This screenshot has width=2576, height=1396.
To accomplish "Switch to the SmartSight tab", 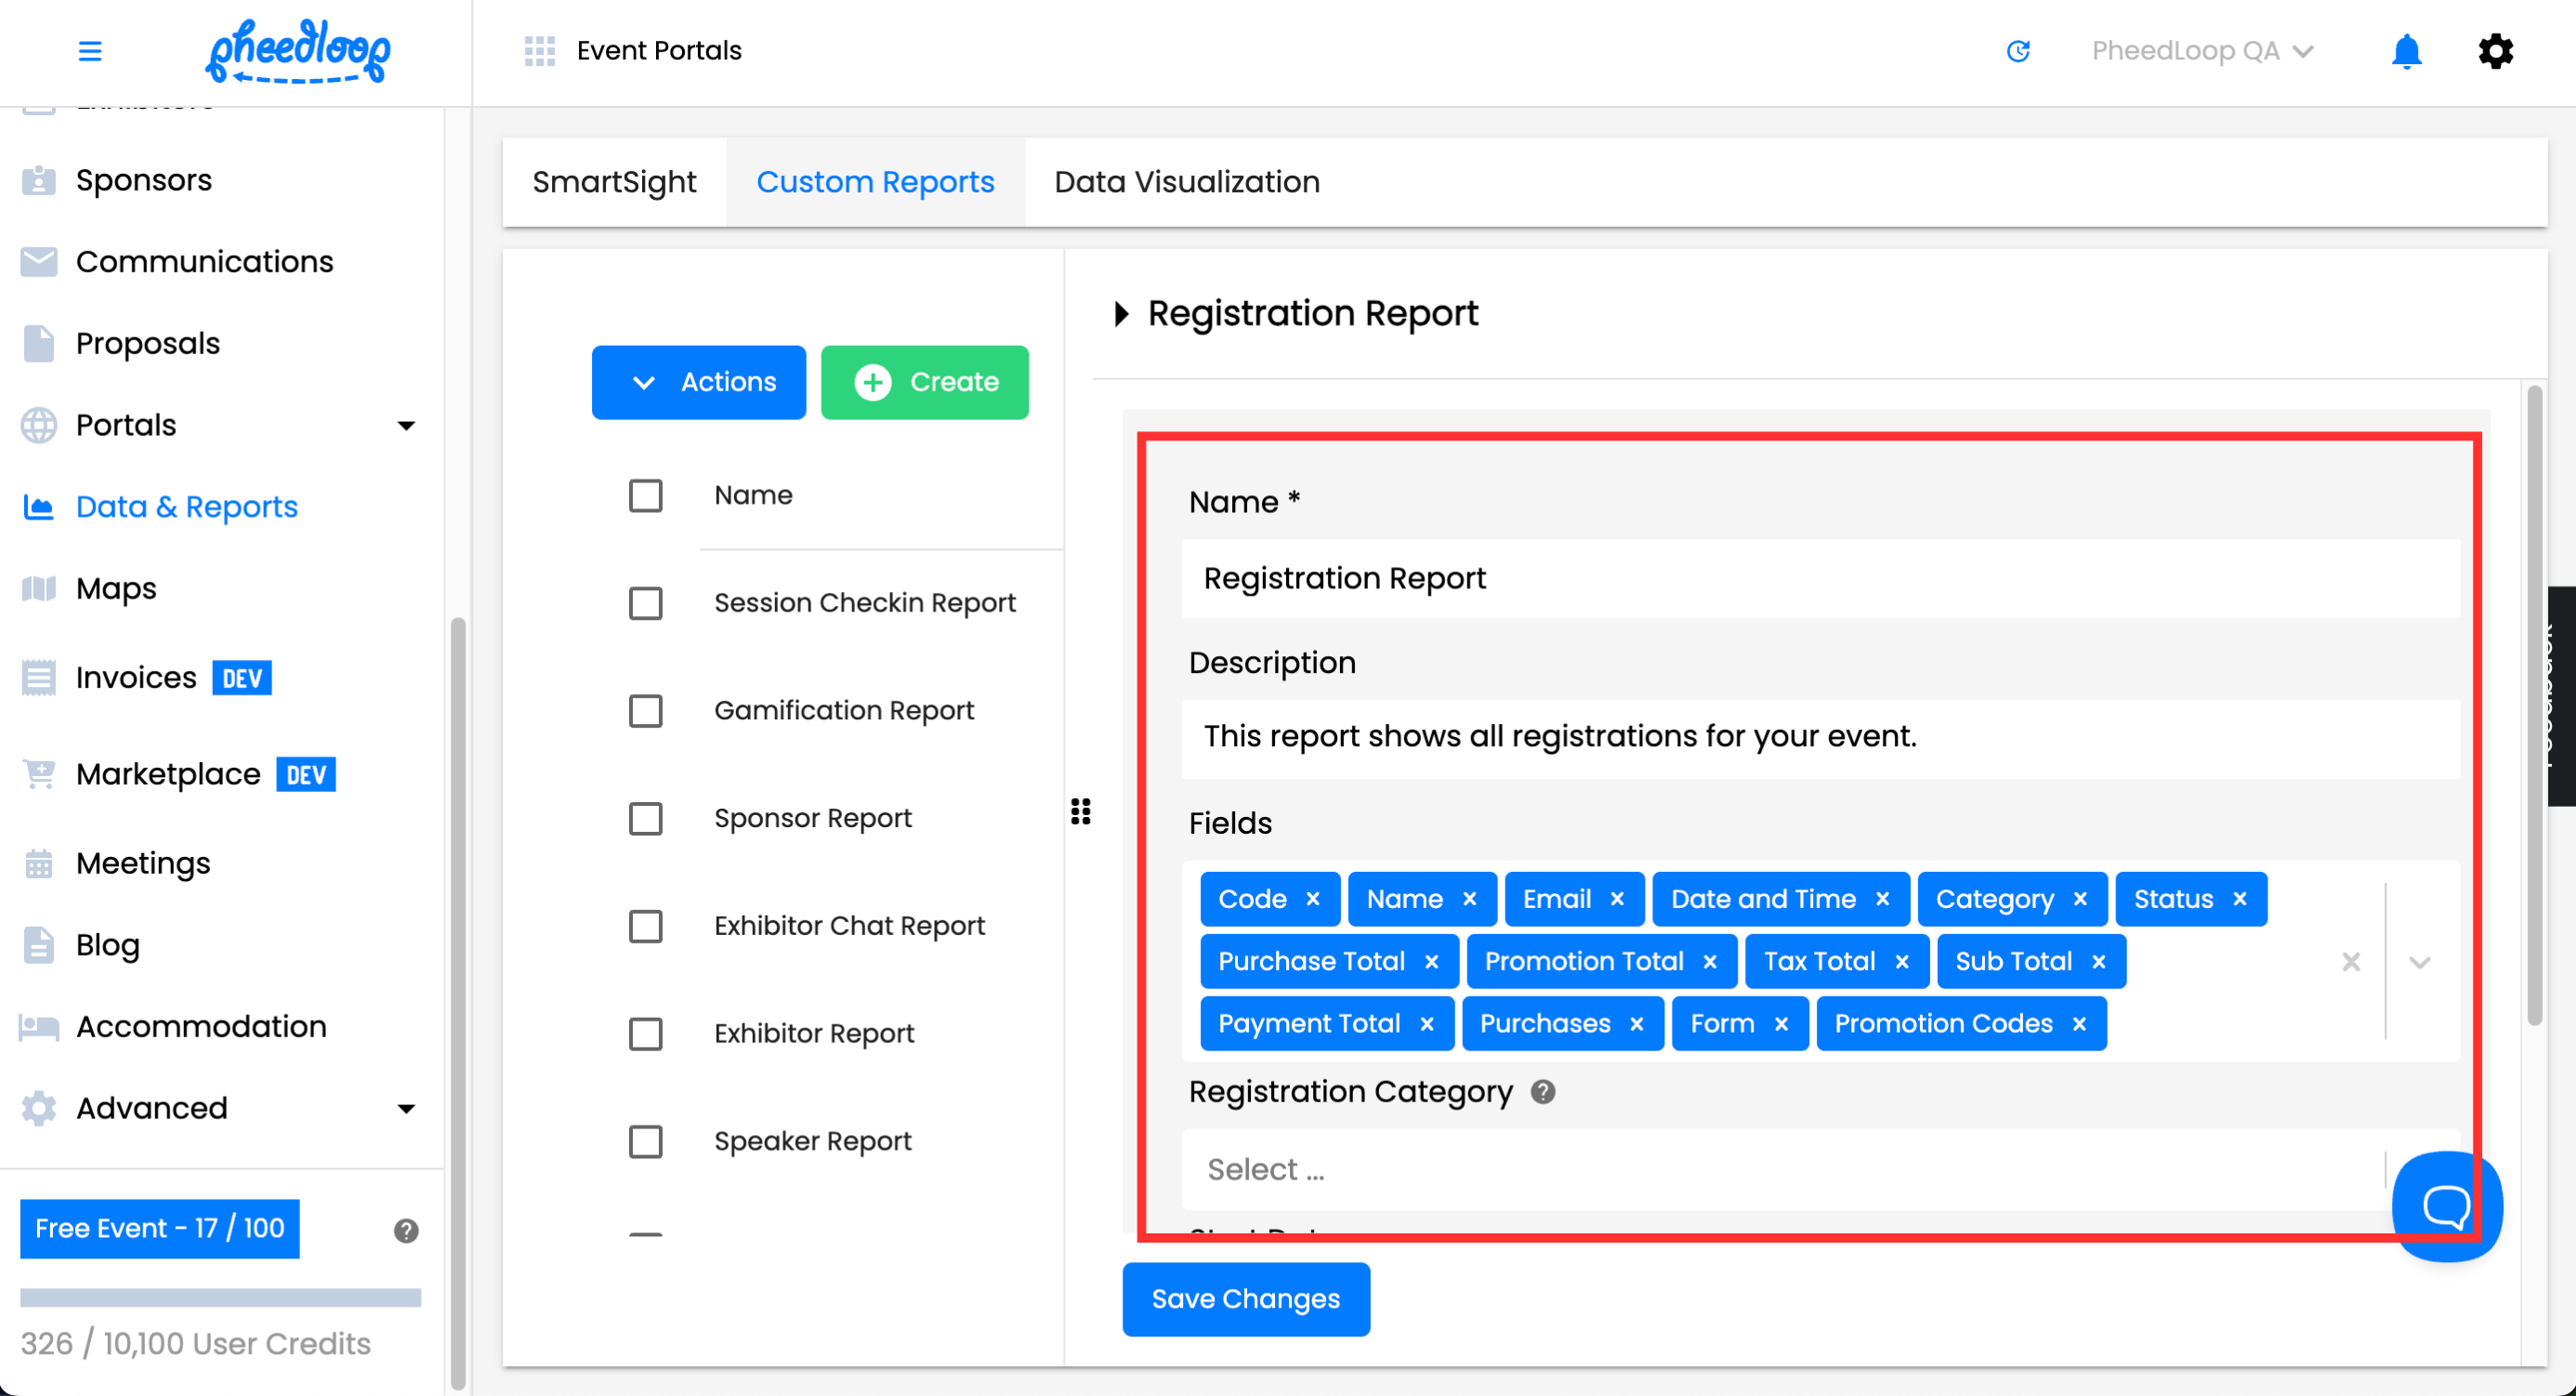I will point(614,182).
